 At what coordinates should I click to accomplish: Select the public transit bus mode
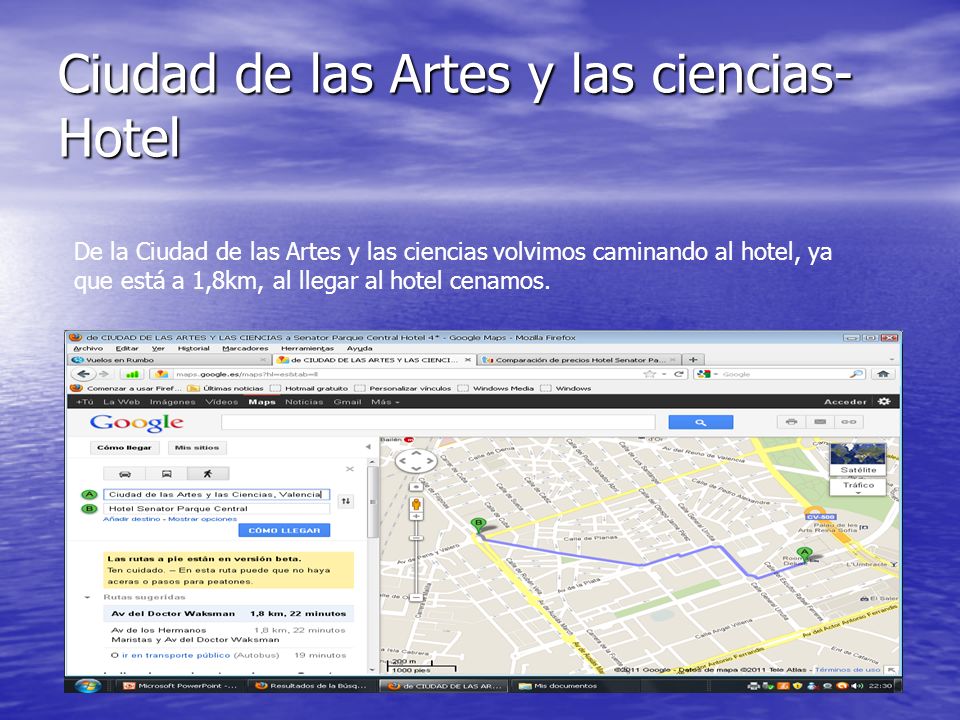[167, 474]
